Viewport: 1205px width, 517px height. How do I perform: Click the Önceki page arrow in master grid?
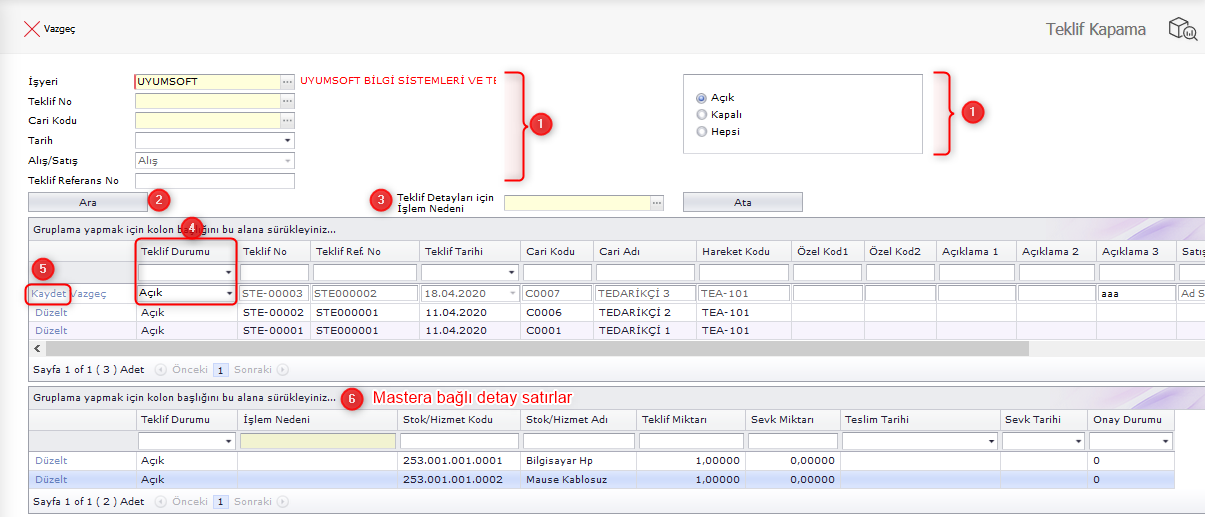coord(162,370)
